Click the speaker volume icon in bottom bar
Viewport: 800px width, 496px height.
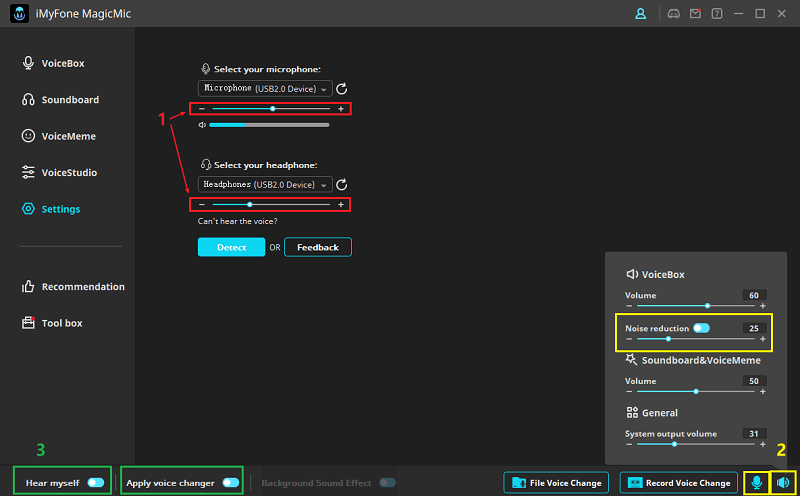(x=783, y=483)
